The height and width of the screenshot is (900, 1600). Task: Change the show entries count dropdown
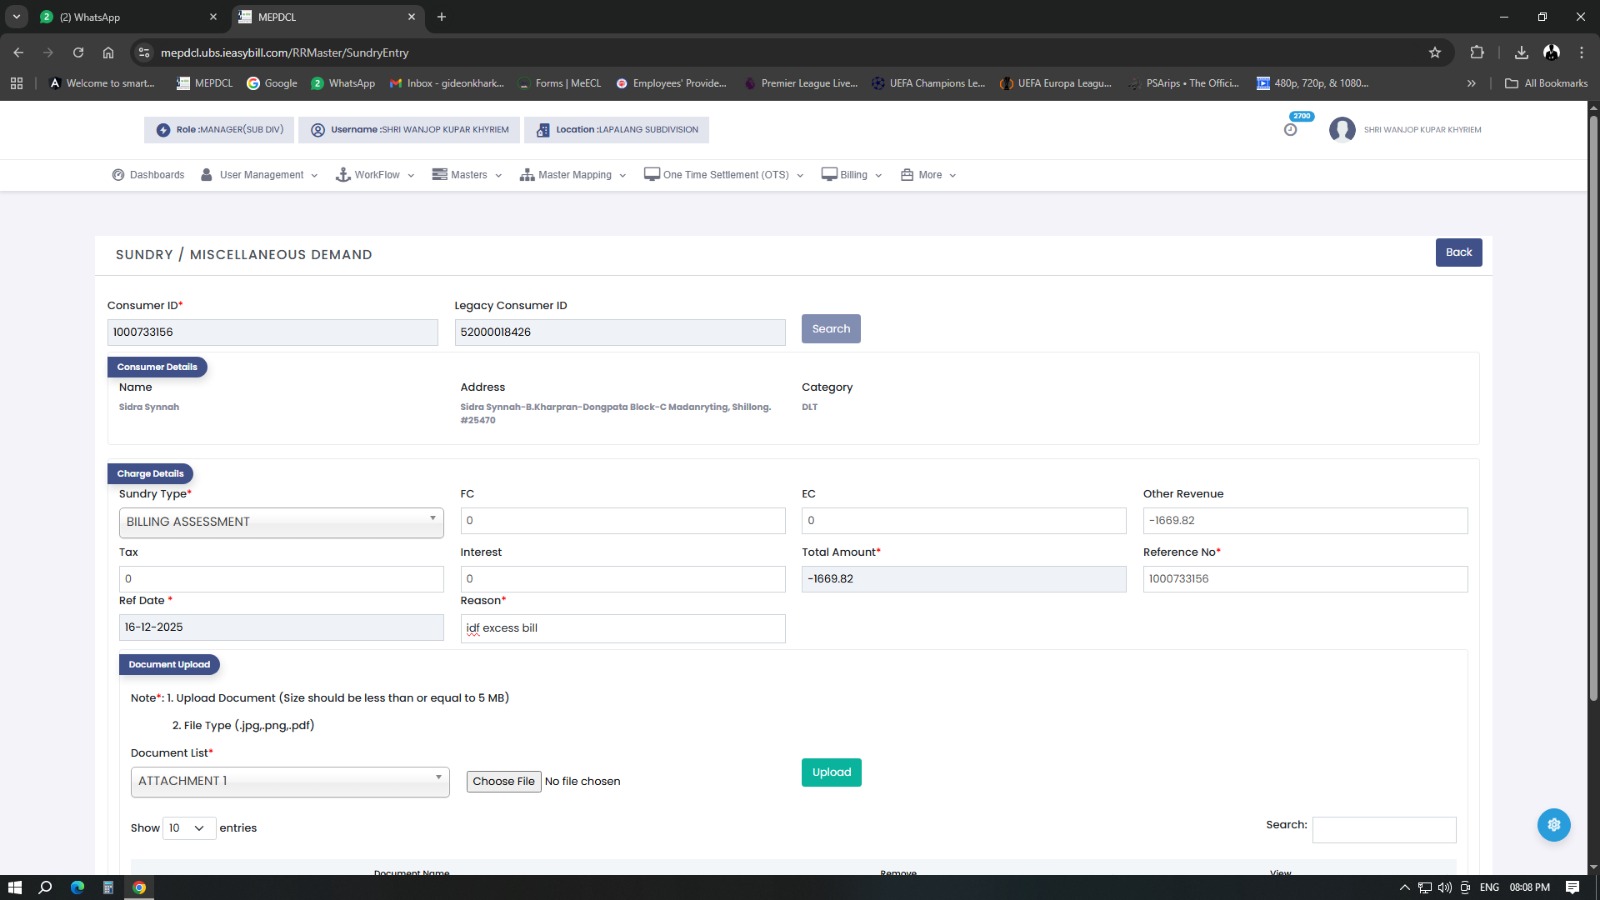pyautogui.click(x=189, y=828)
